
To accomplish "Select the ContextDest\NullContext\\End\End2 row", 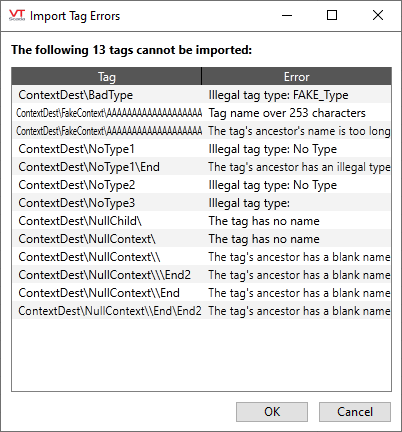I will (201, 311).
